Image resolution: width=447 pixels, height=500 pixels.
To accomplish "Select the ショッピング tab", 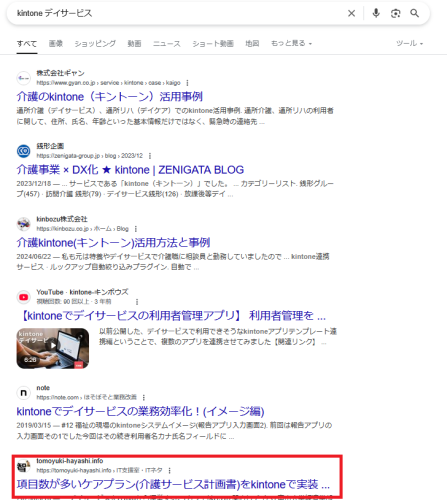I will (95, 43).
